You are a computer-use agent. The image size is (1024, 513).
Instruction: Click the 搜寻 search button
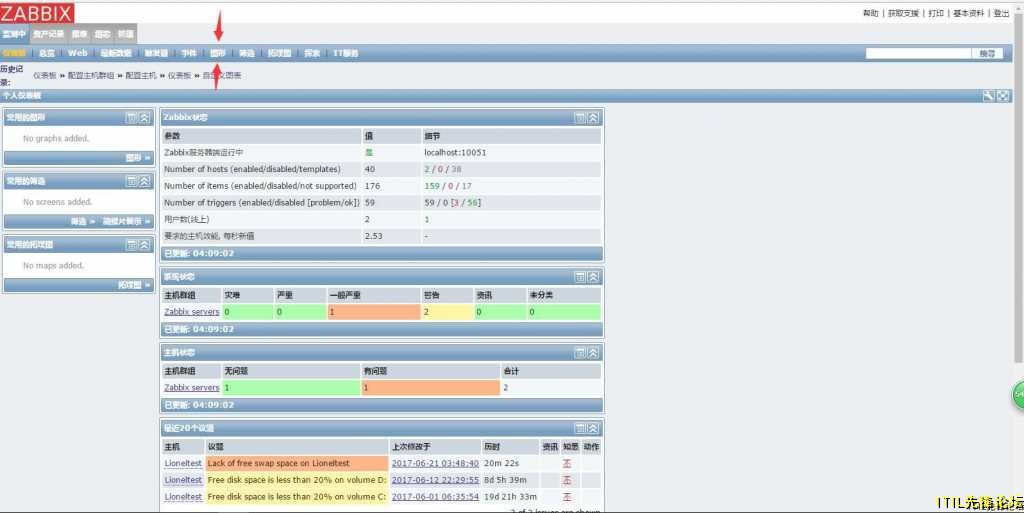click(987, 54)
